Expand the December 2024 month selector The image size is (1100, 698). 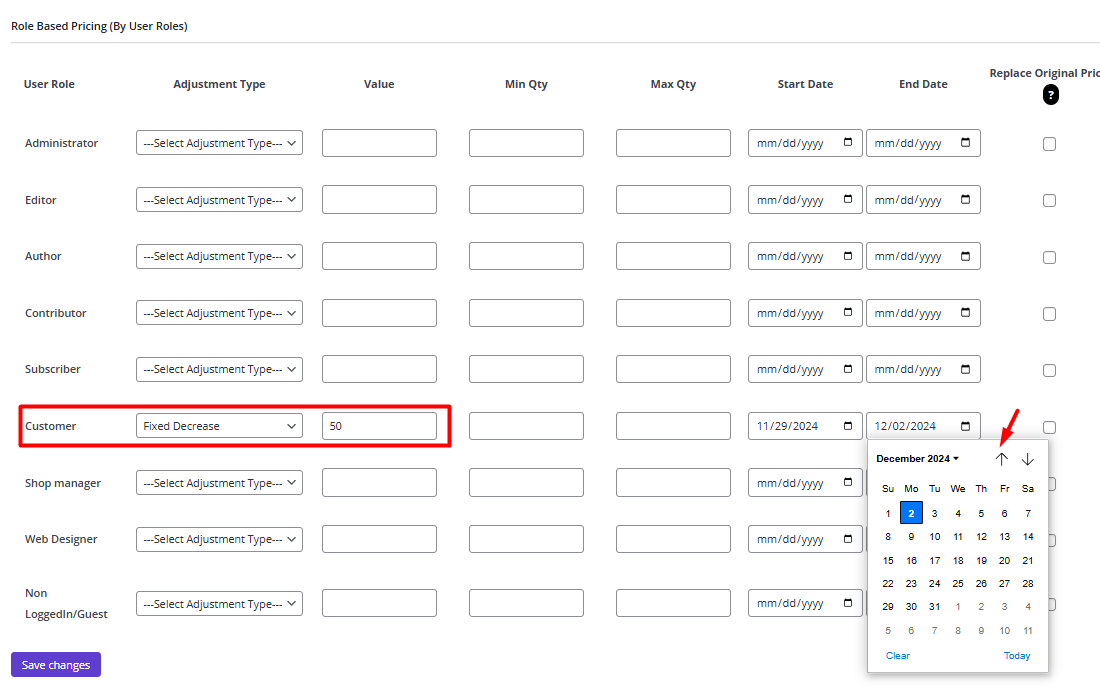[917, 459]
